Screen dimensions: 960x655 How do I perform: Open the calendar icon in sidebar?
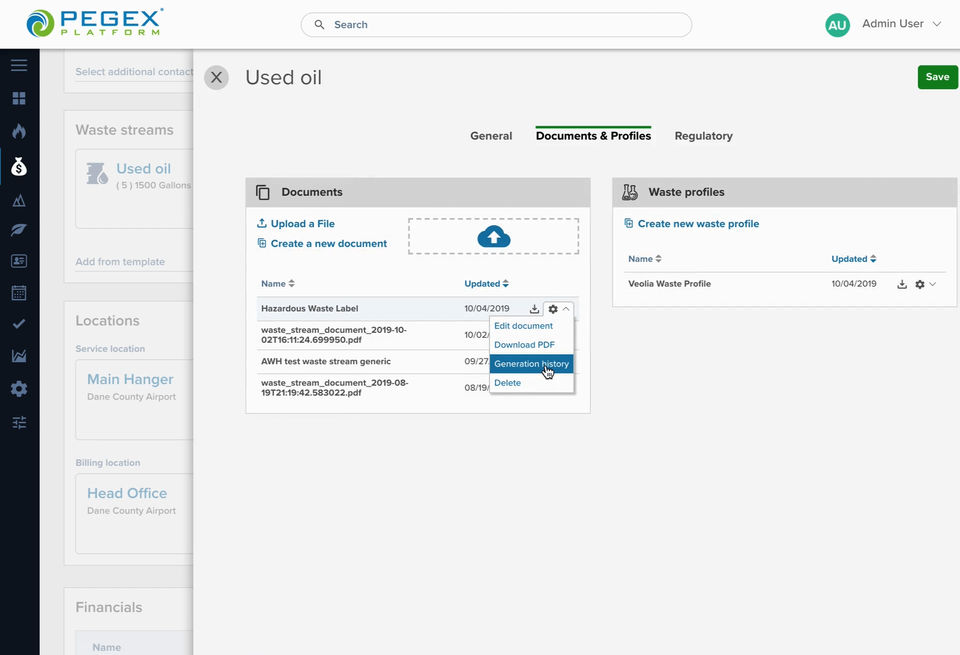(x=19, y=293)
